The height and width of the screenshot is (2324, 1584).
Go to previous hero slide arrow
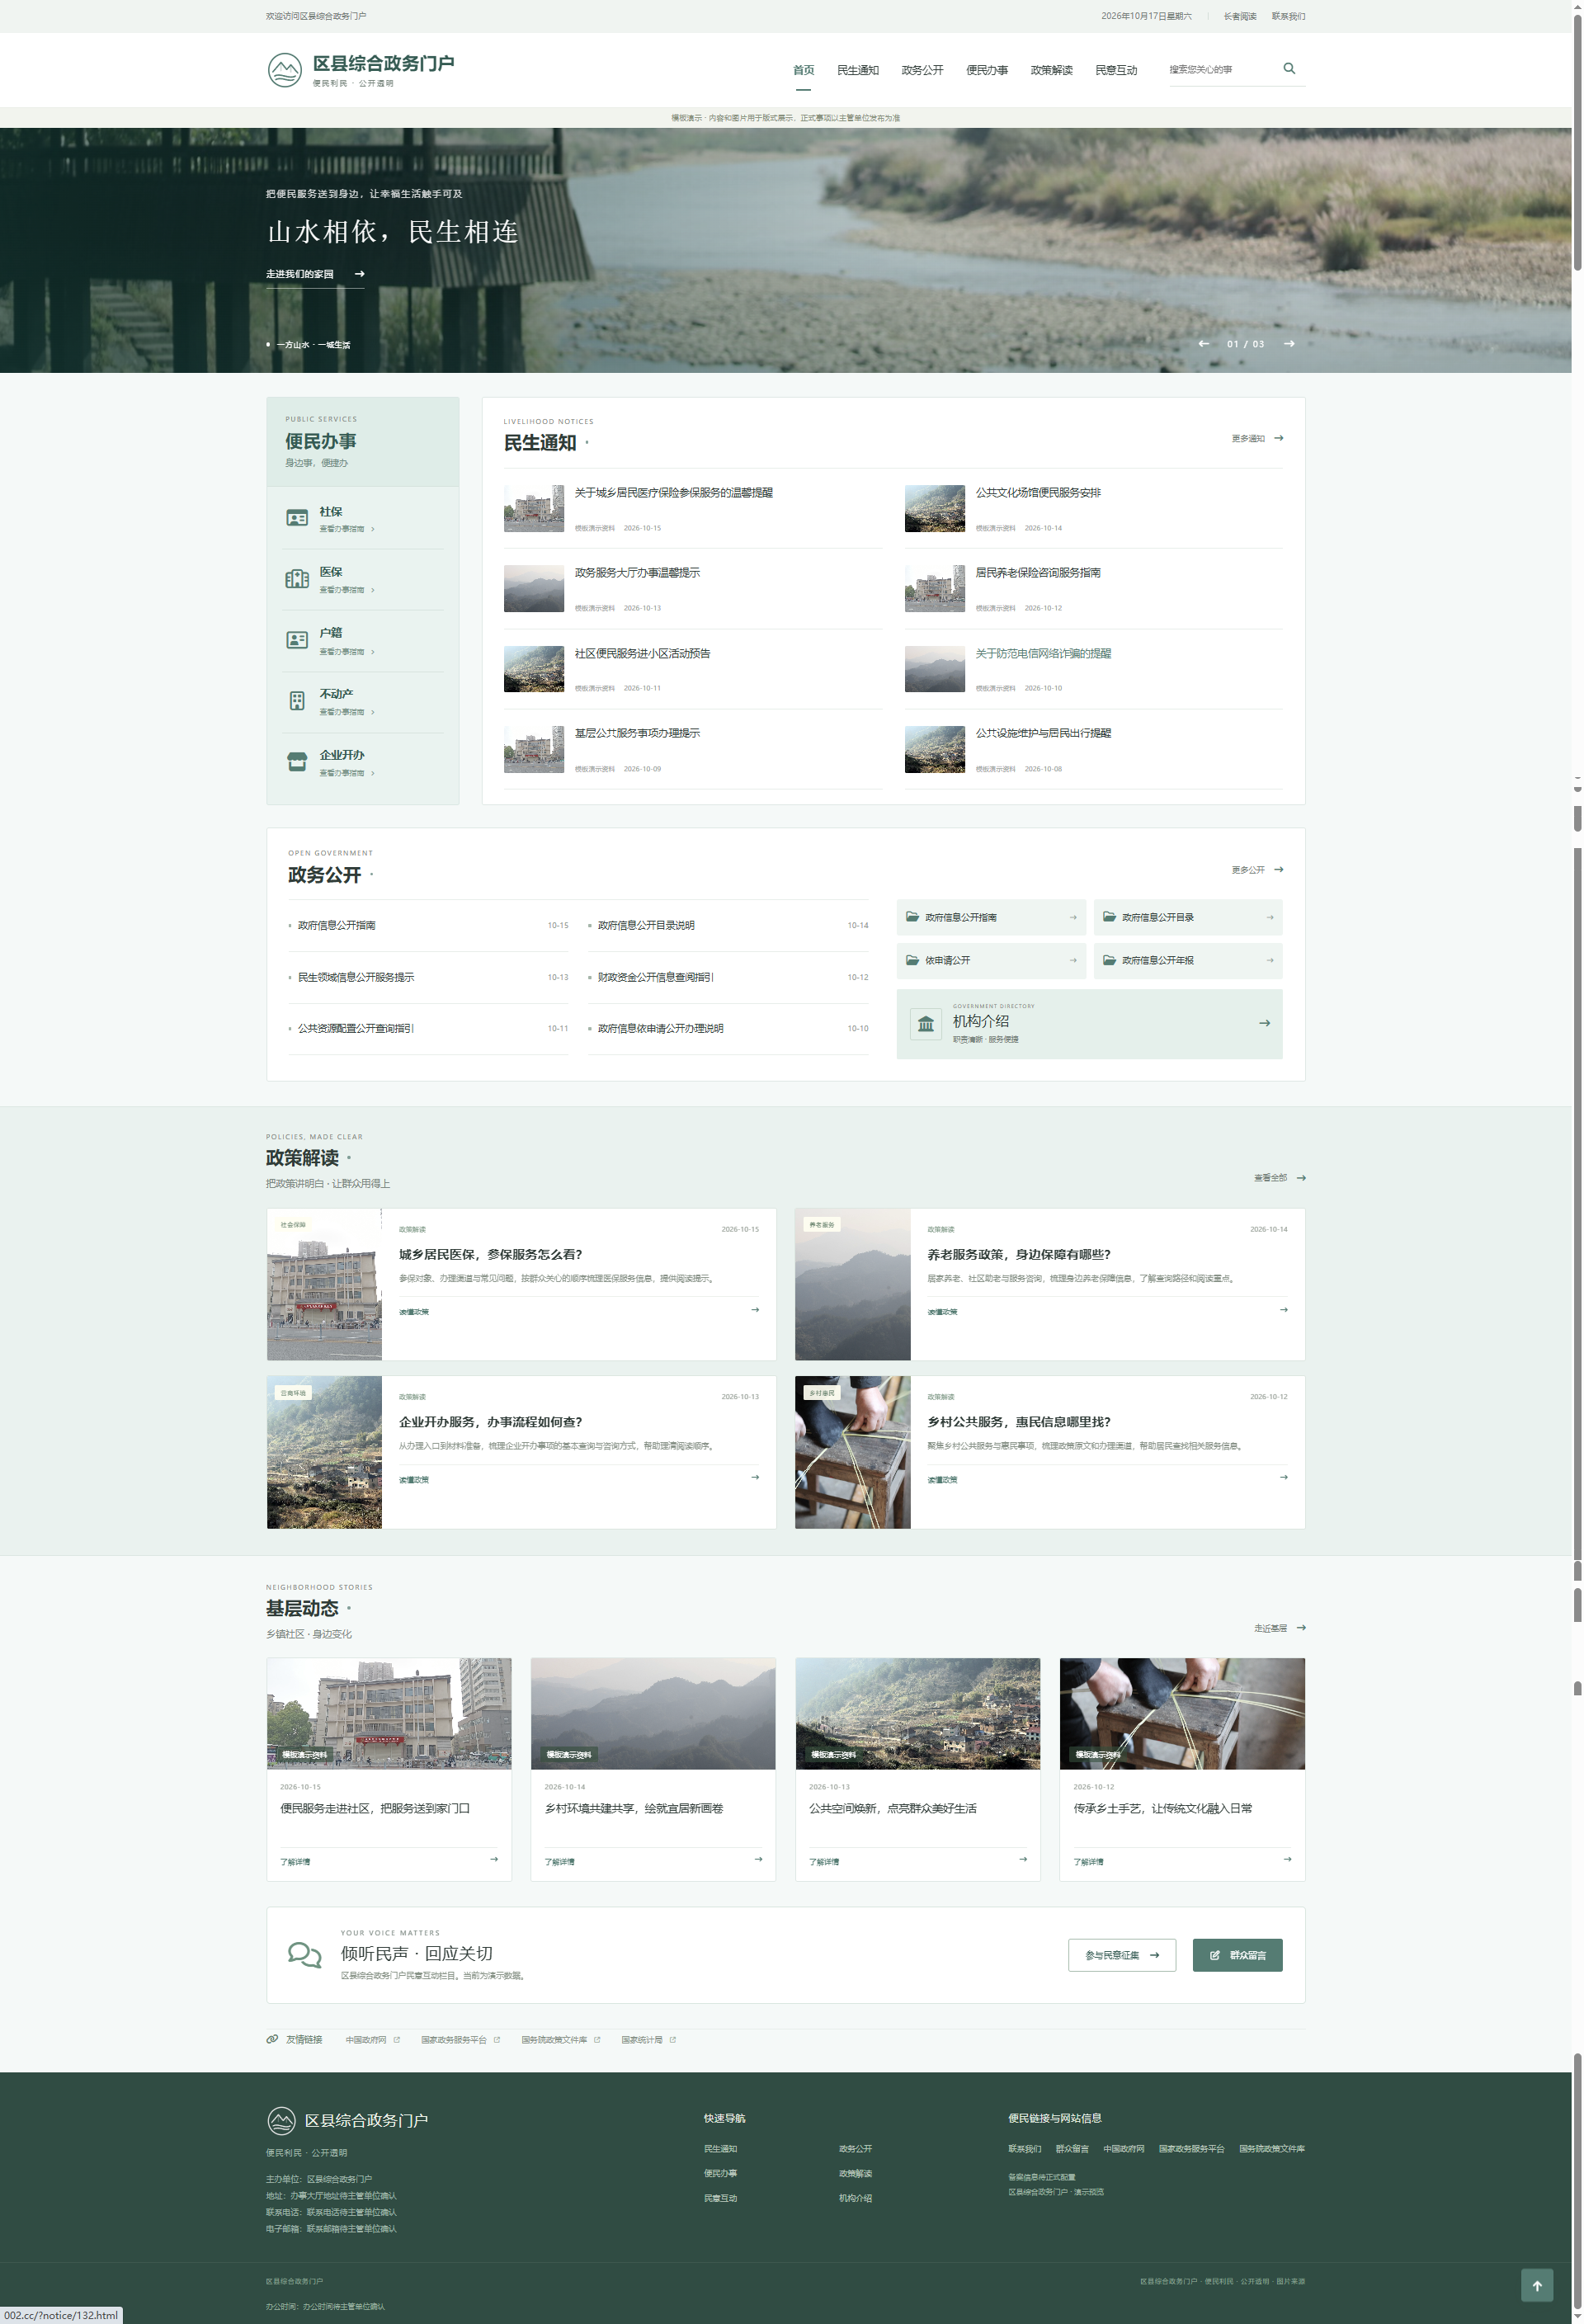(1204, 344)
